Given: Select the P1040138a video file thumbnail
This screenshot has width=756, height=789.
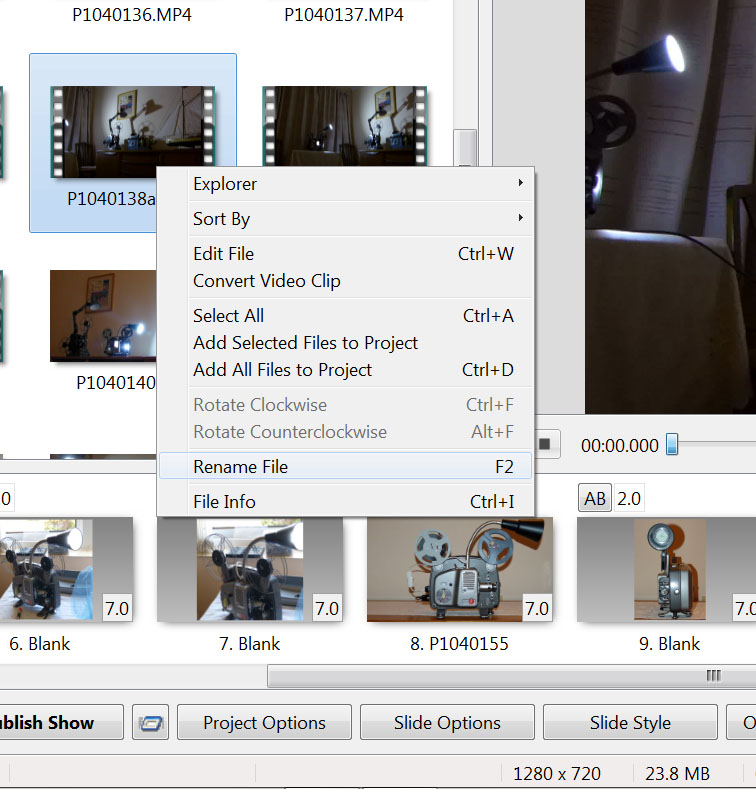Looking at the screenshot, I should (x=132, y=132).
